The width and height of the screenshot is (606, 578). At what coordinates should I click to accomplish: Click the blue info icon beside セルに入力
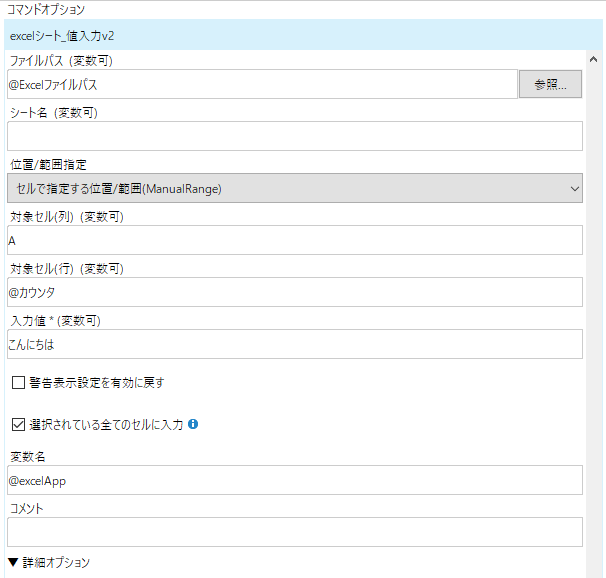tap(193, 424)
